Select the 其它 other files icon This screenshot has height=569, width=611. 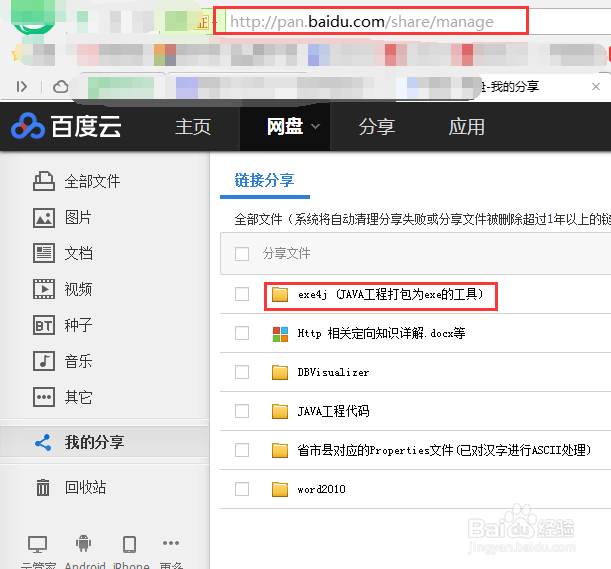[x=44, y=397]
